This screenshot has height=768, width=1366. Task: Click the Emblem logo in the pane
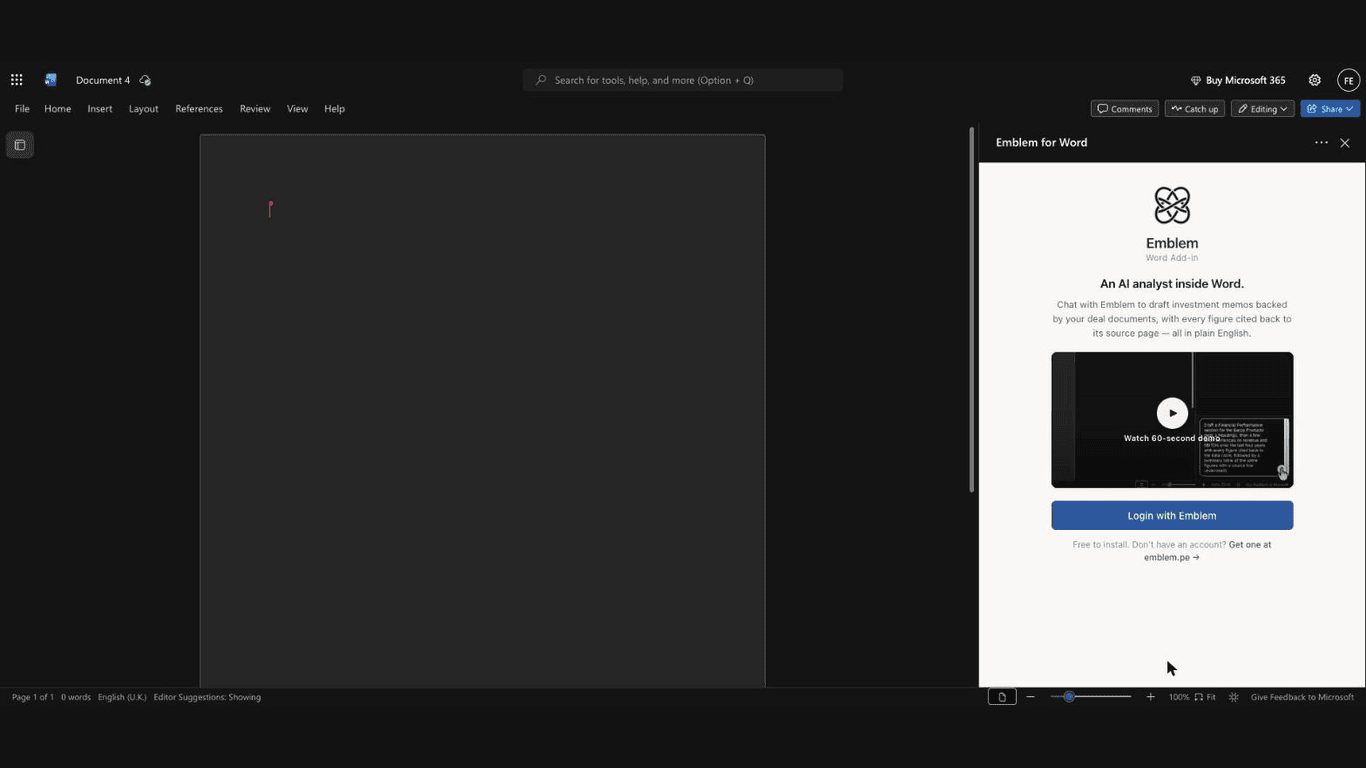pyautogui.click(x=1172, y=206)
